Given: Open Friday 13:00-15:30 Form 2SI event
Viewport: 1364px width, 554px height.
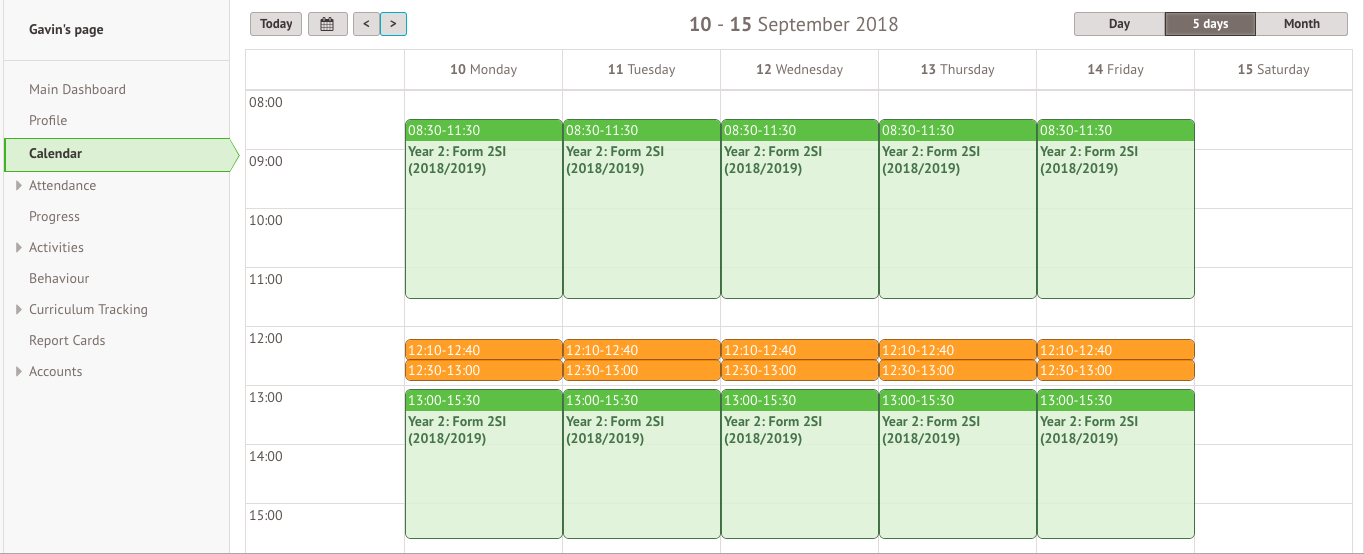Looking at the screenshot, I should 1115,464.
